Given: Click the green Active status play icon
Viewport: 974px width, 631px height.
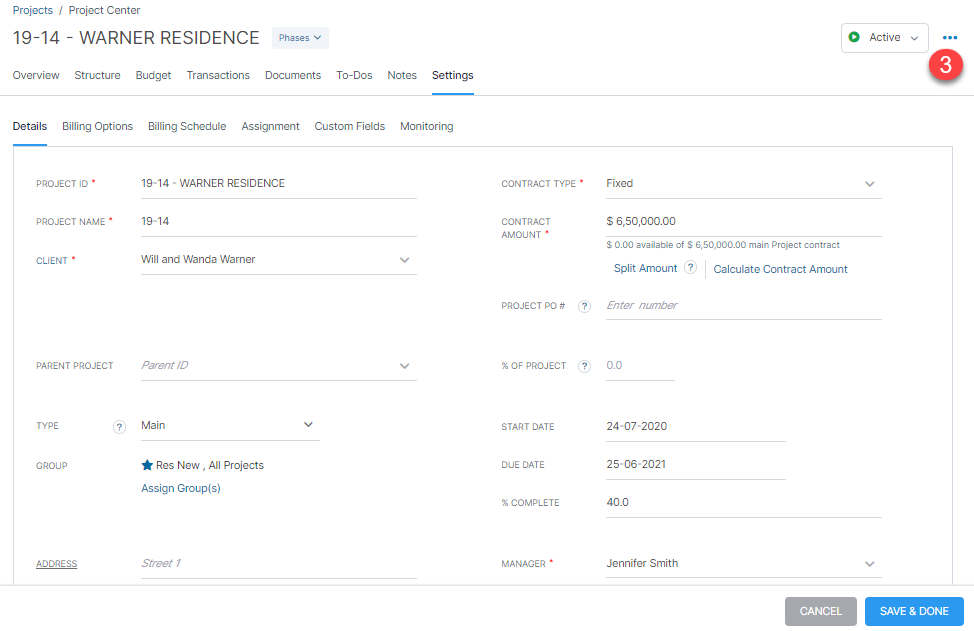Looking at the screenshot, I should 854,37.
